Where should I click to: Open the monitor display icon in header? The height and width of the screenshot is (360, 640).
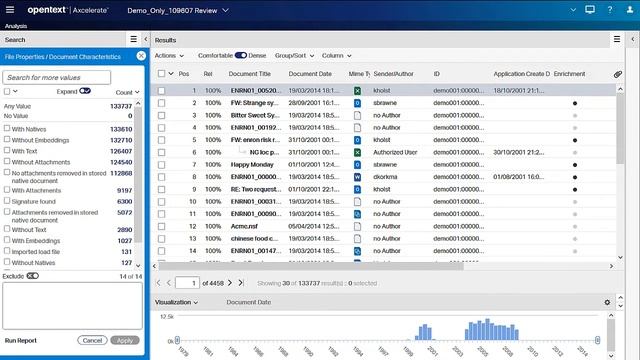click(590, 10)
